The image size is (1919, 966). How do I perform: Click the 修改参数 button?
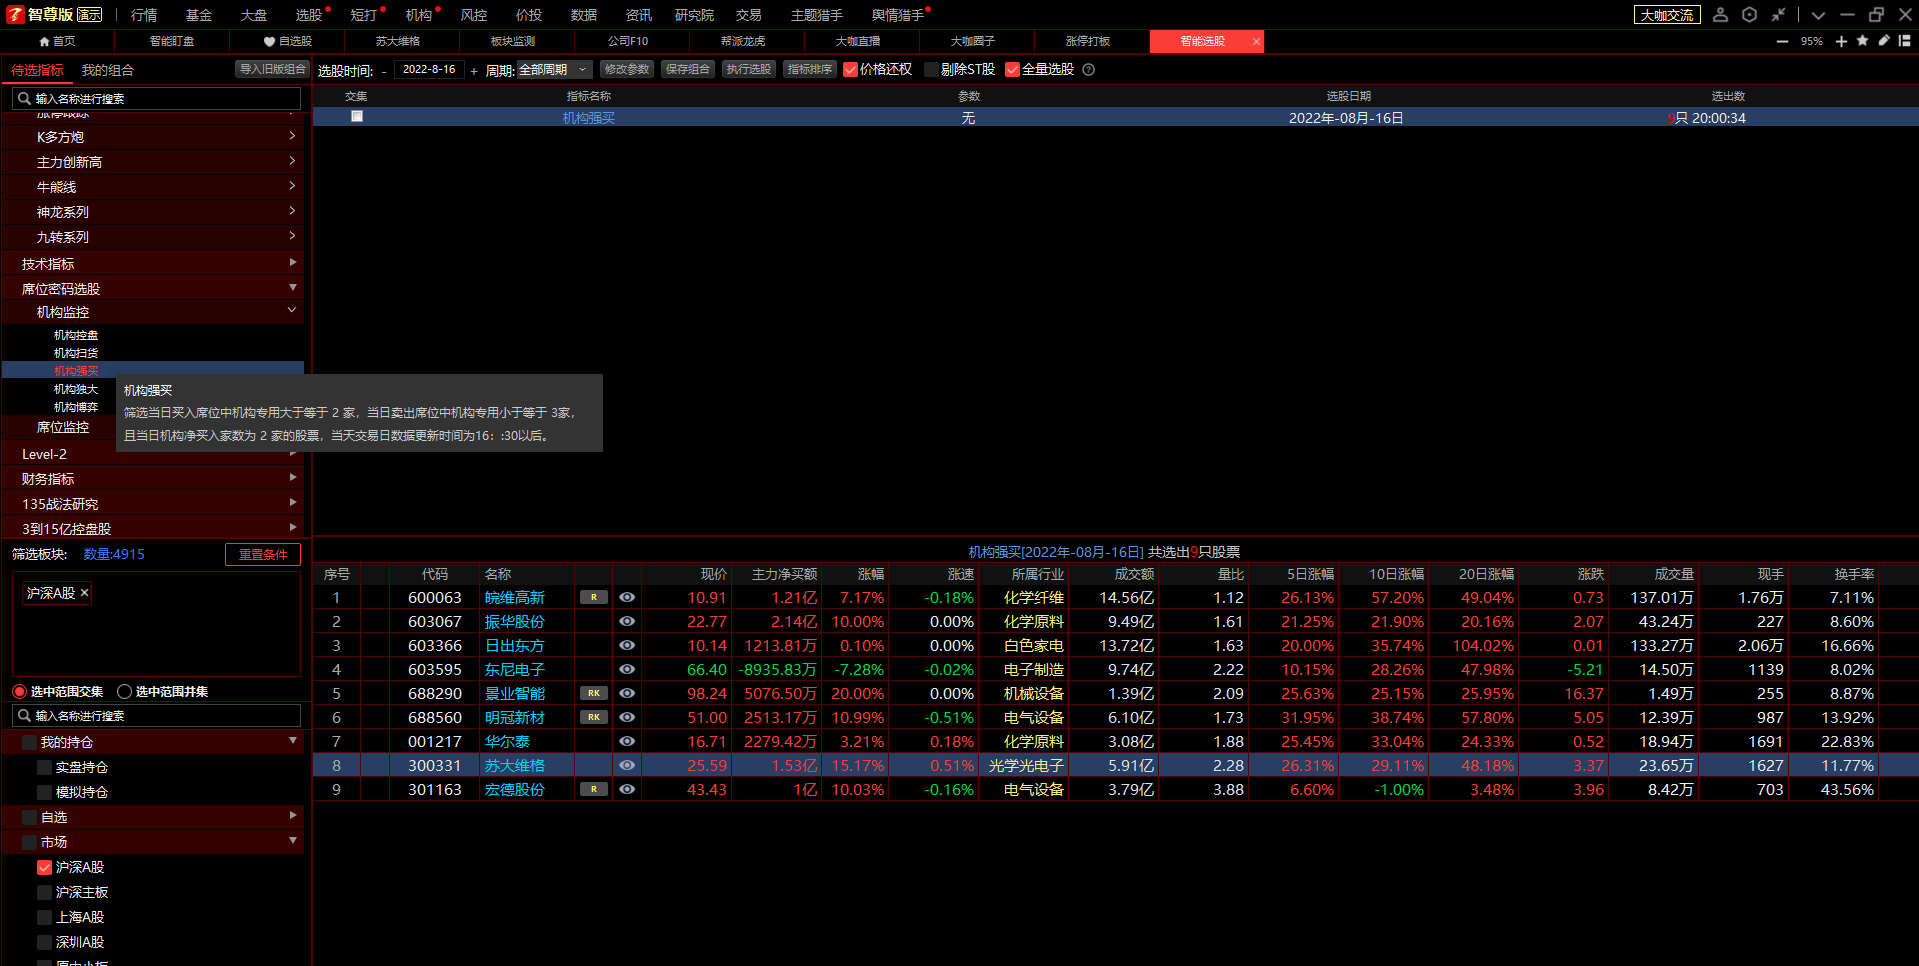[x=627, y=69]
